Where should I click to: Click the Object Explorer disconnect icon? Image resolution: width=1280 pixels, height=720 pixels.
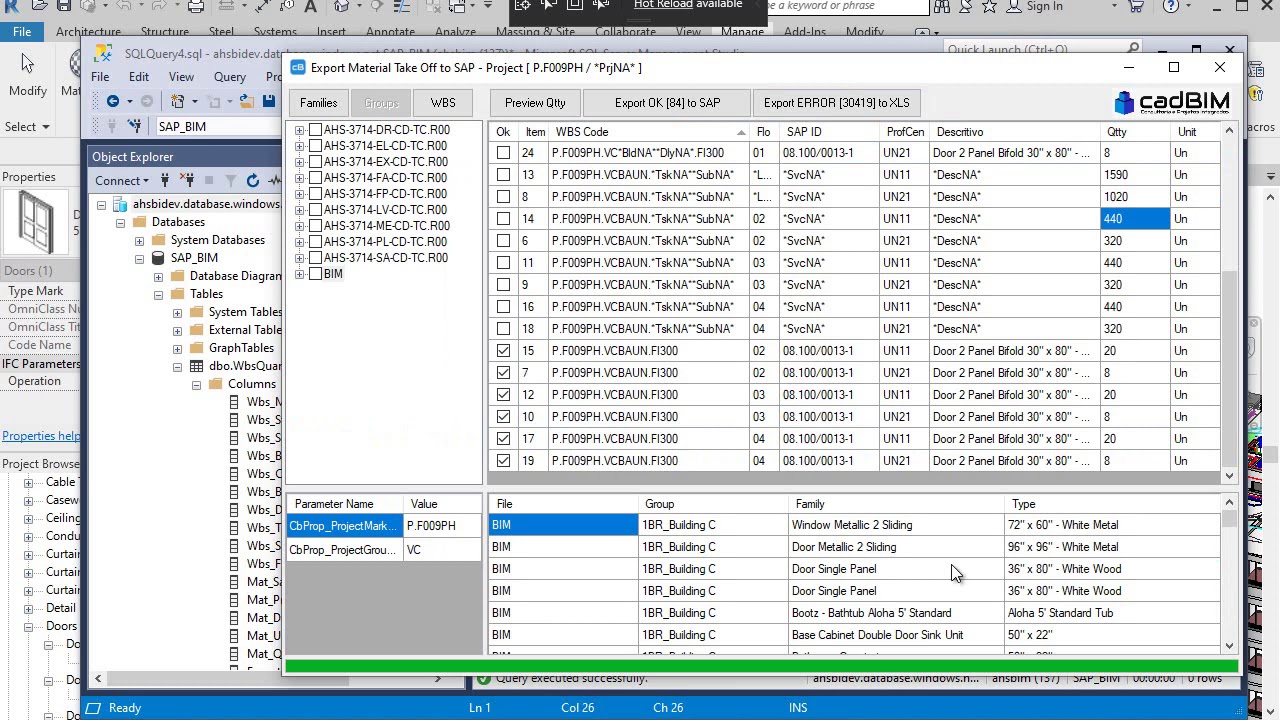(x=187, y=180)
